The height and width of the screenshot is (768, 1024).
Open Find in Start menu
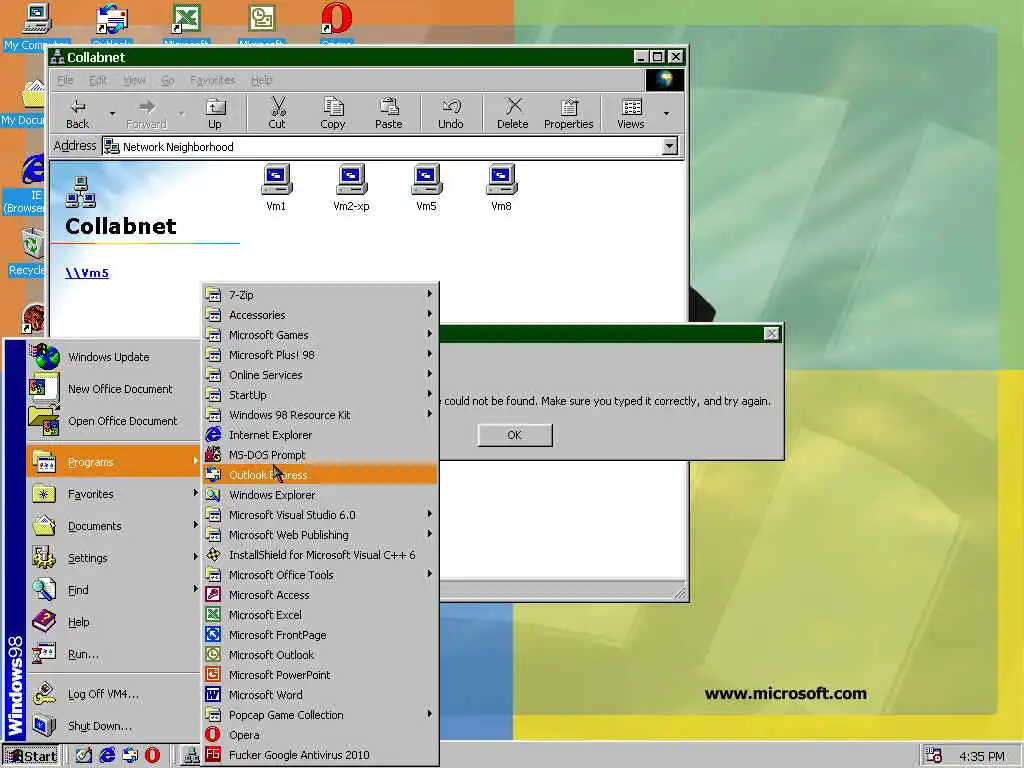click(114, 590)
